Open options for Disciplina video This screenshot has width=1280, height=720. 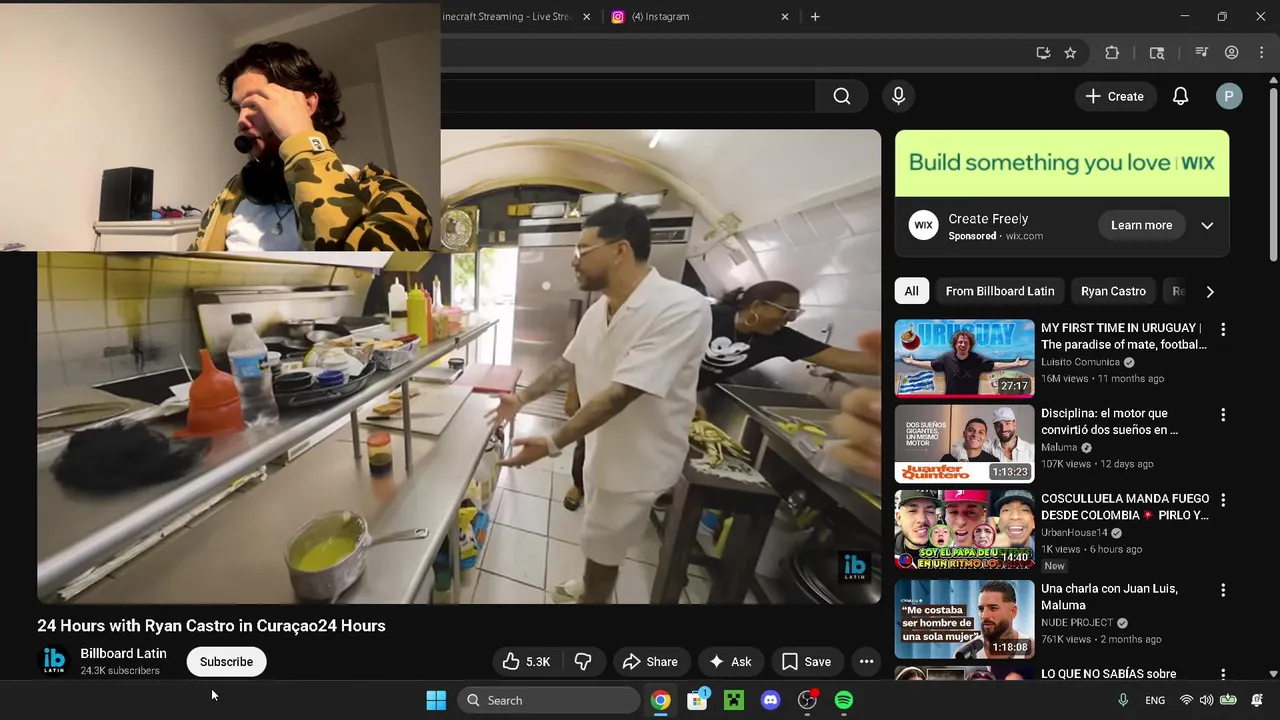click(x=1222, y=414)
